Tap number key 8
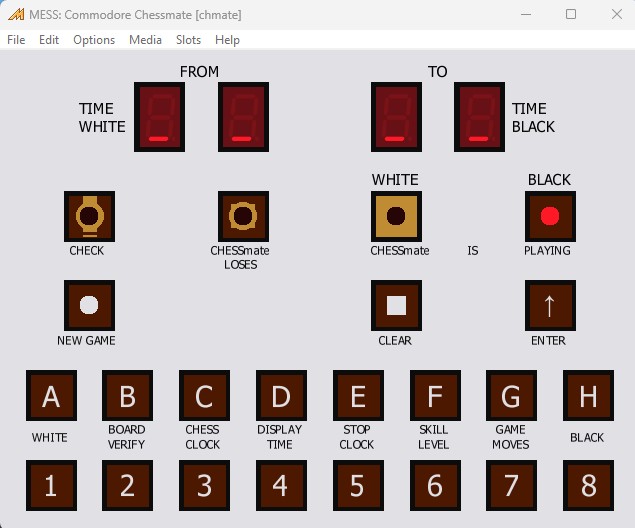Image resolution: width=635 pixels, height=528 pixels. pyautogui.click(x=588, y=485)
